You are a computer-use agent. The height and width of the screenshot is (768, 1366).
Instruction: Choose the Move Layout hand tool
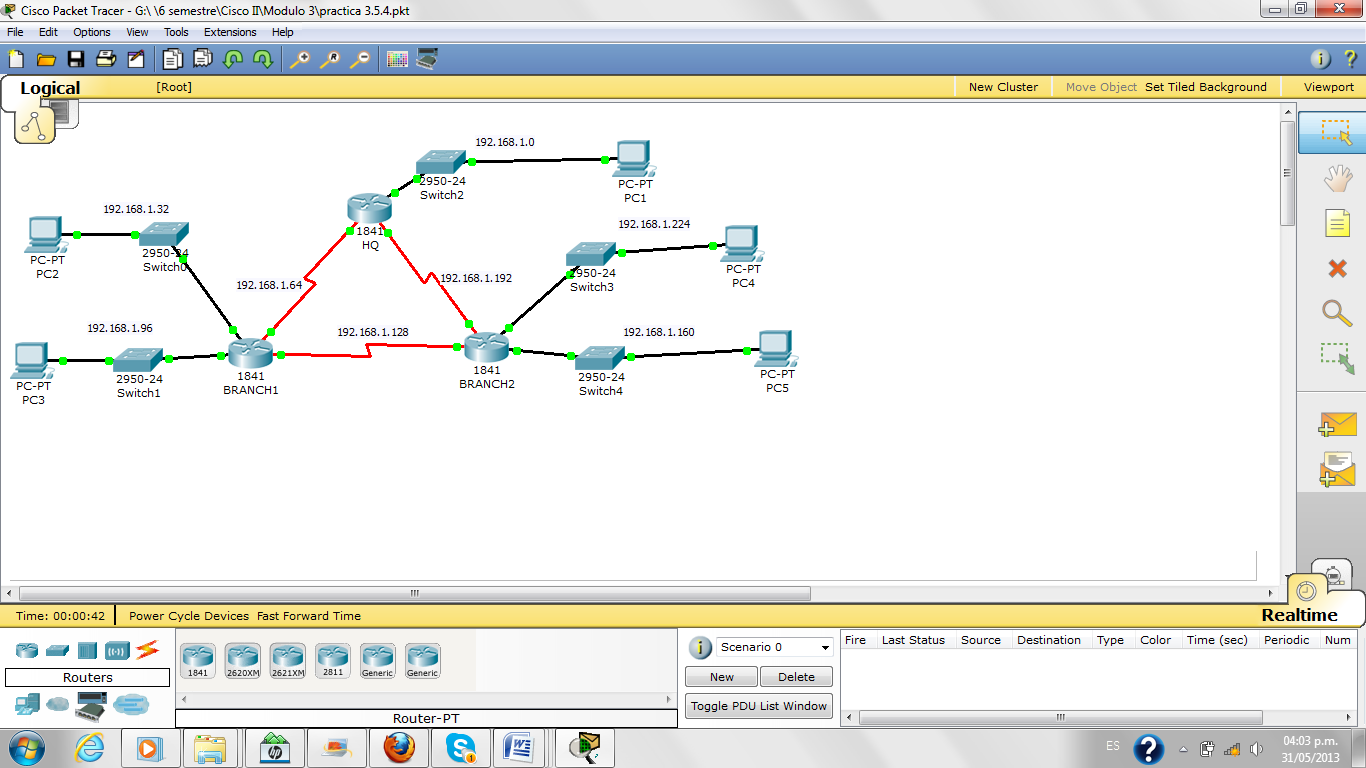(x=1337, y=179)
